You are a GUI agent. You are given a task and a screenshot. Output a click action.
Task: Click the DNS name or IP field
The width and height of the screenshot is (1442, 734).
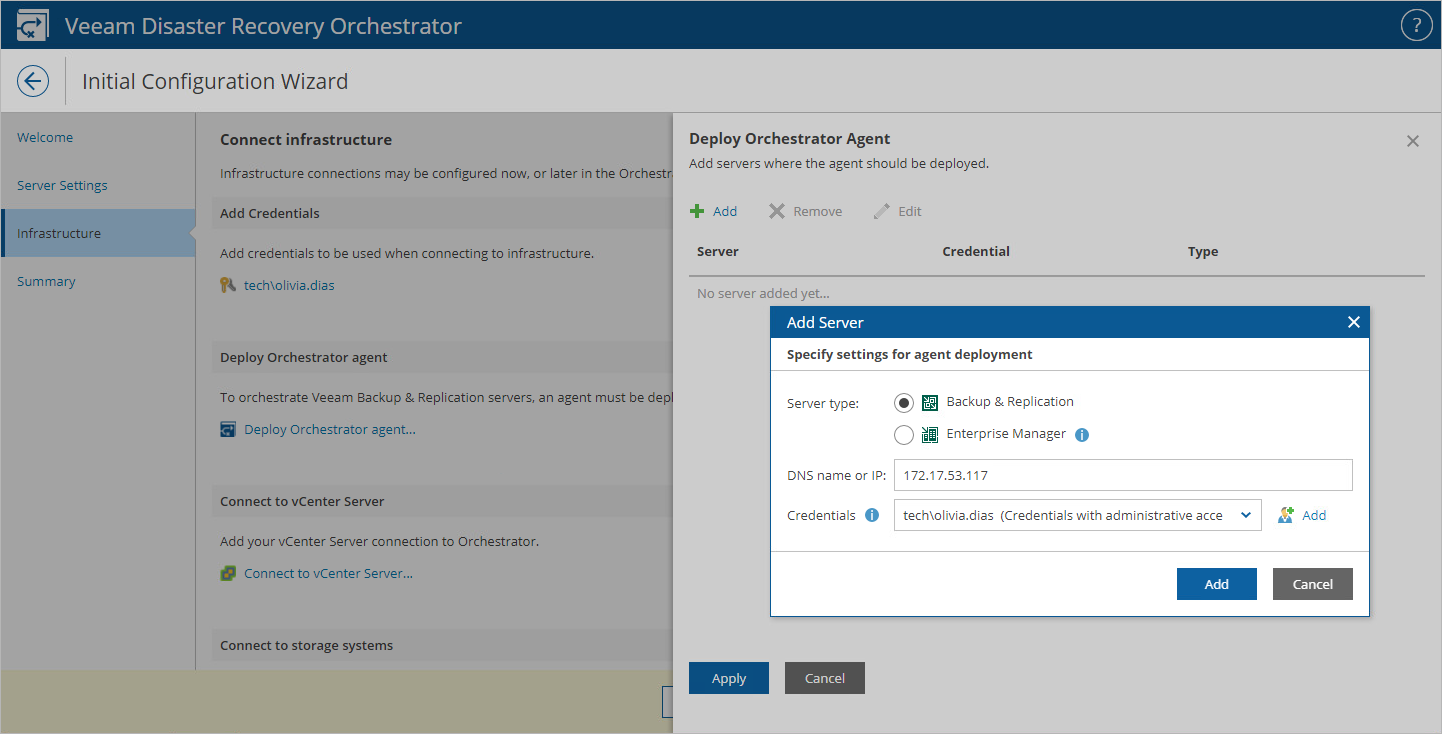(1122, 475)
